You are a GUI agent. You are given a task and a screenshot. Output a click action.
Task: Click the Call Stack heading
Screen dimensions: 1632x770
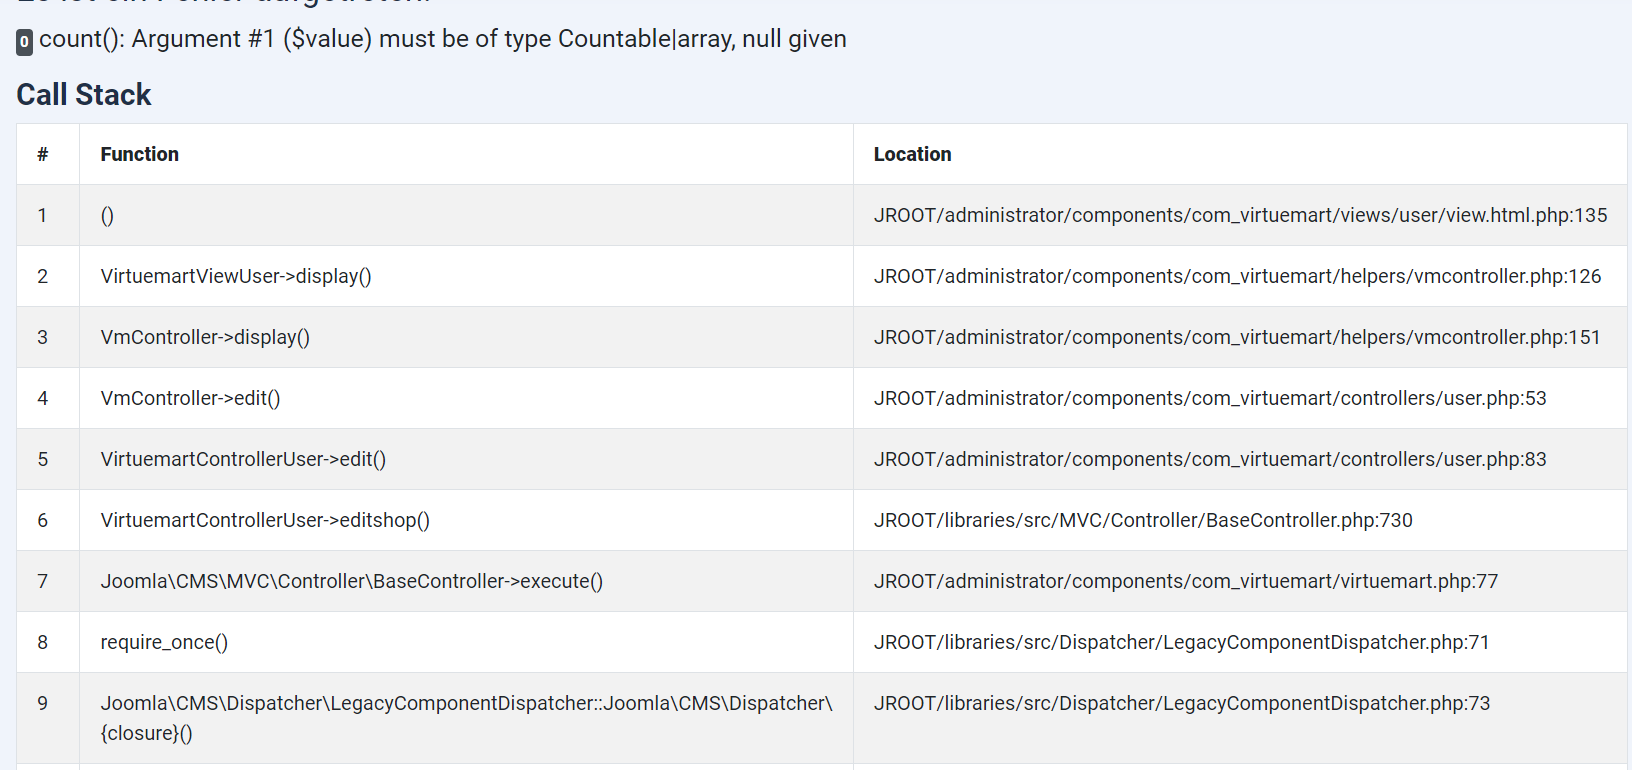click(x=84, y=95)
